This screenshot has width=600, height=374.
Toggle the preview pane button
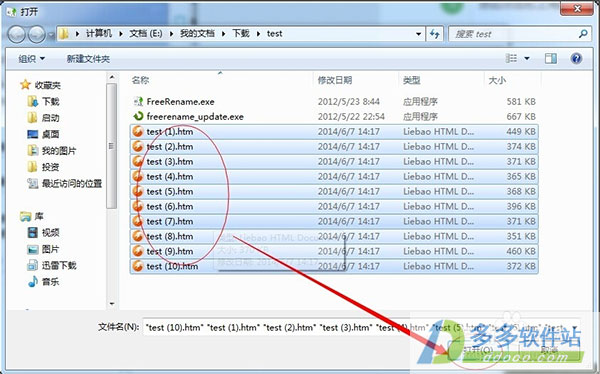(x=551, y=59)
